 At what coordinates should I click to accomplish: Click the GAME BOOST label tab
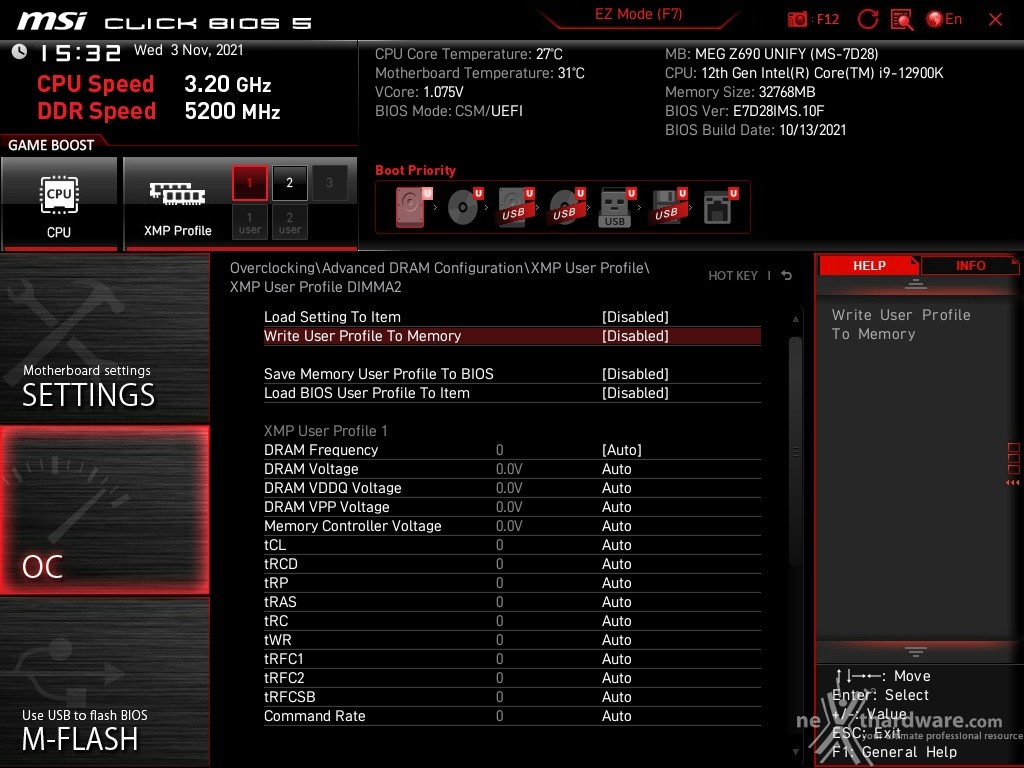pyautogui.click(x=51, y=145)
